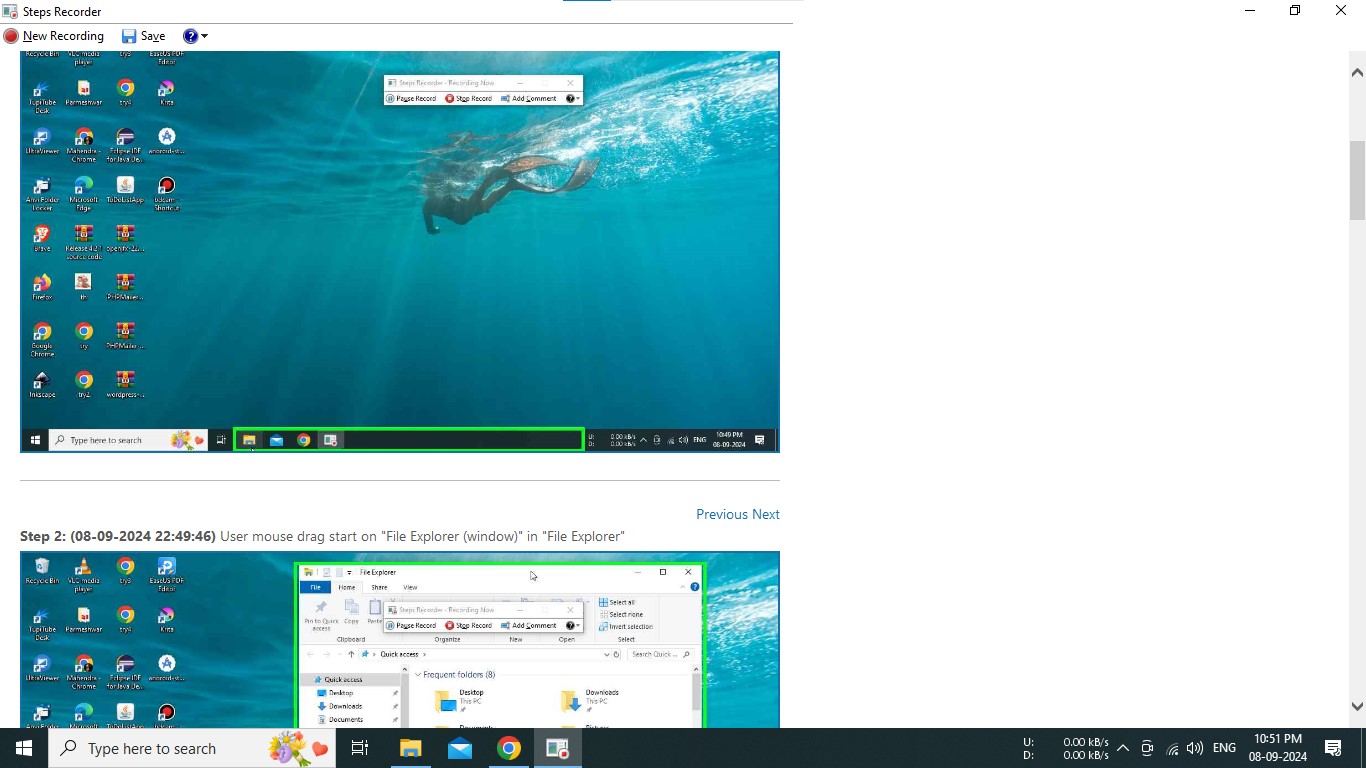The width and height of the screenshot is (1366, 768).
Task: Click the Meet Now tray icon
Action: pyautogui.click(x=1147, y=748)
